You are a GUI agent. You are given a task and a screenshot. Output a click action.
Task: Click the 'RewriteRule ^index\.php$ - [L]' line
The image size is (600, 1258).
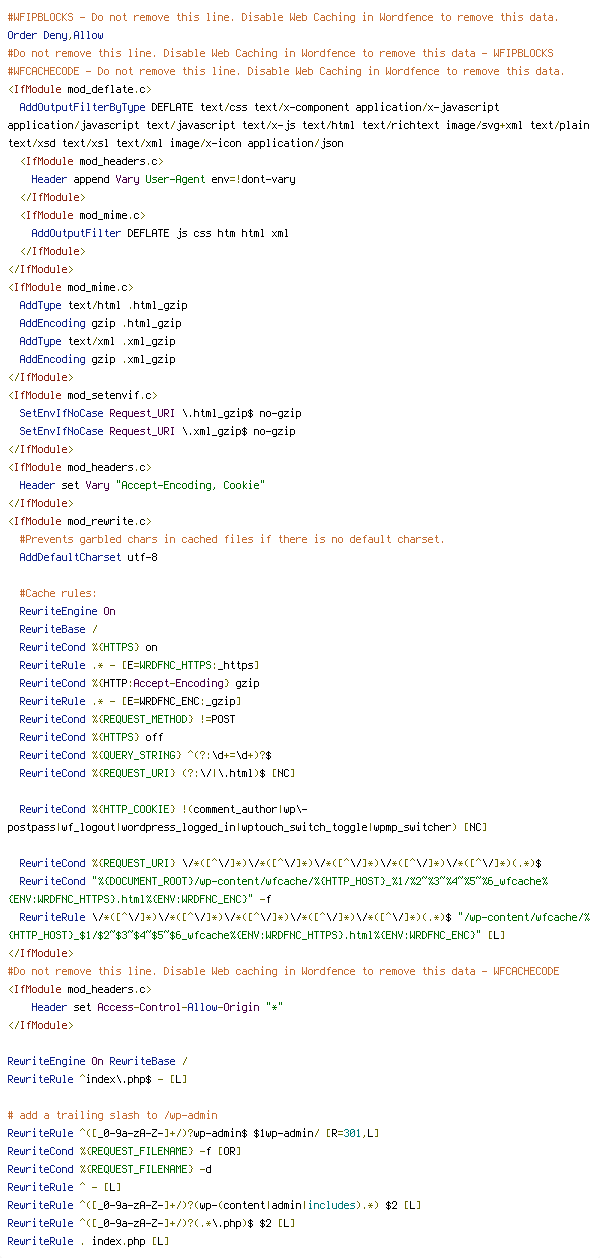point(97,1079)
